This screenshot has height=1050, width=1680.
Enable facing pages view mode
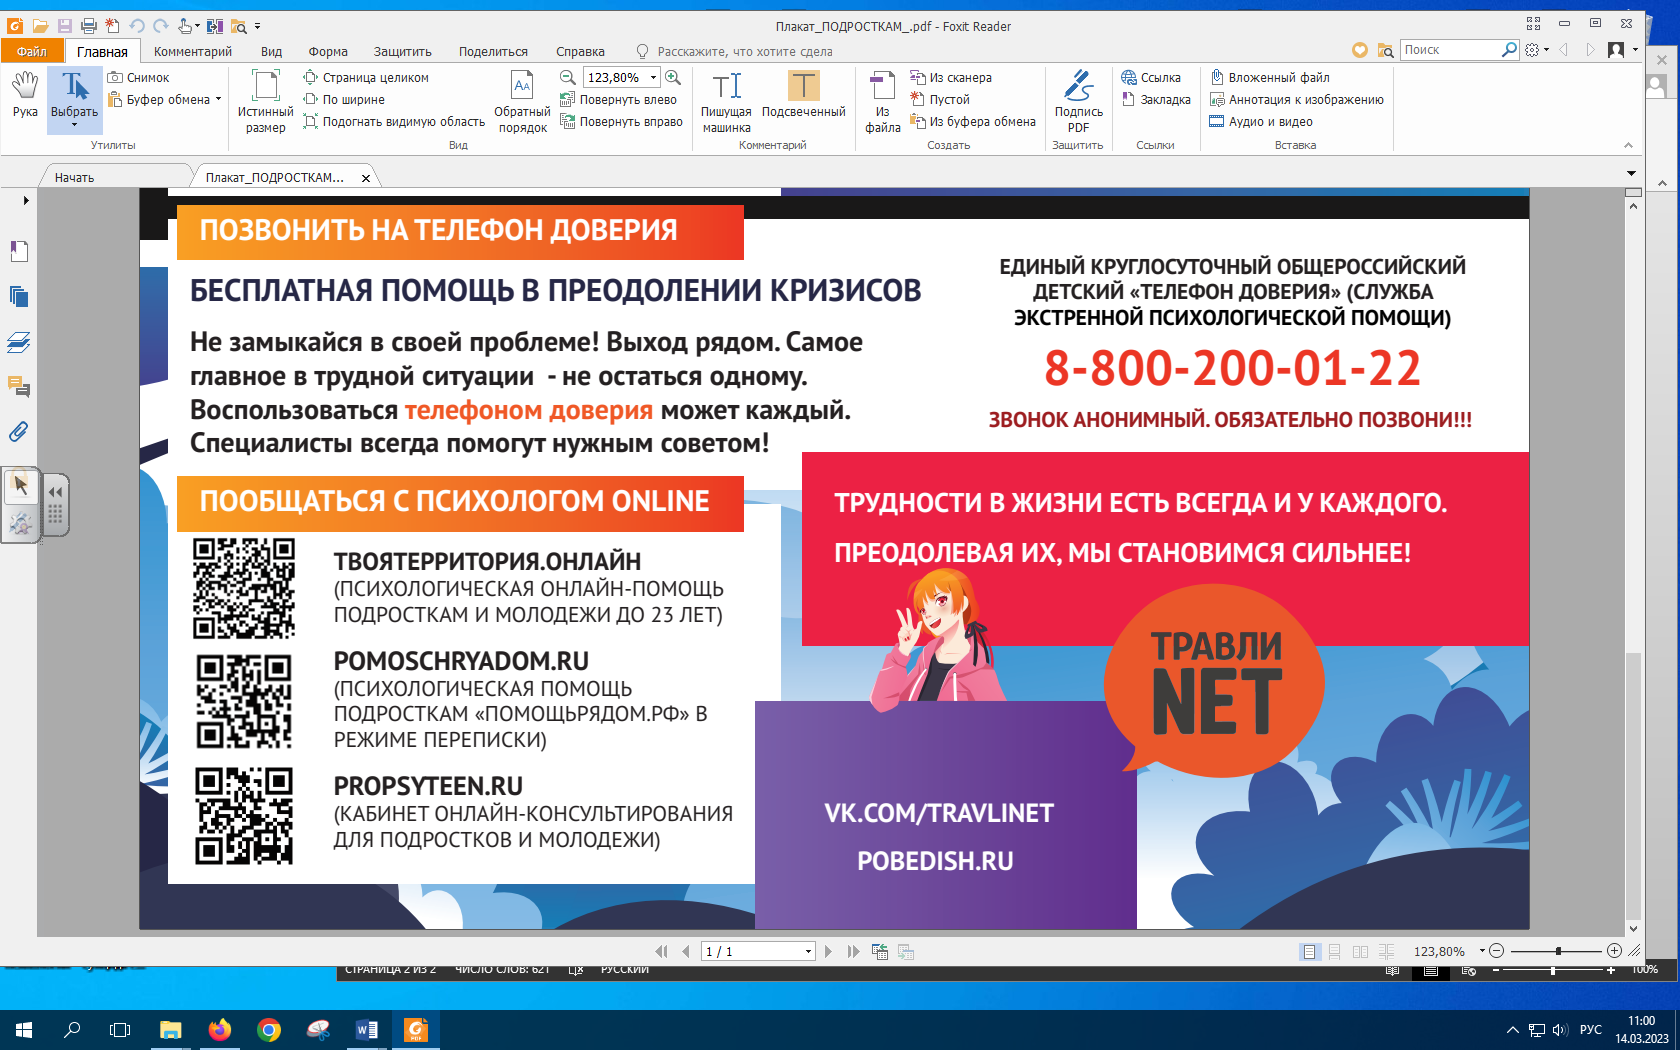(x=1361, y=951)
